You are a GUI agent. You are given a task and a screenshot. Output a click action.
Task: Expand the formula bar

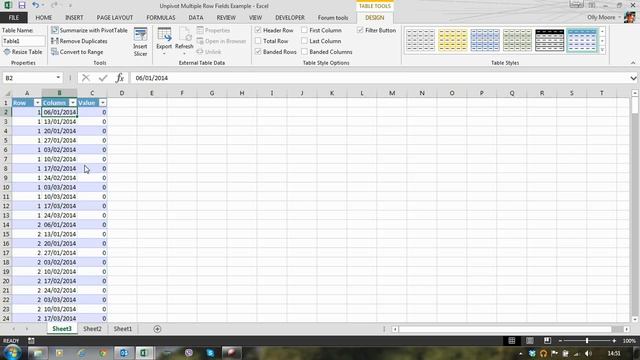(633, 78)
